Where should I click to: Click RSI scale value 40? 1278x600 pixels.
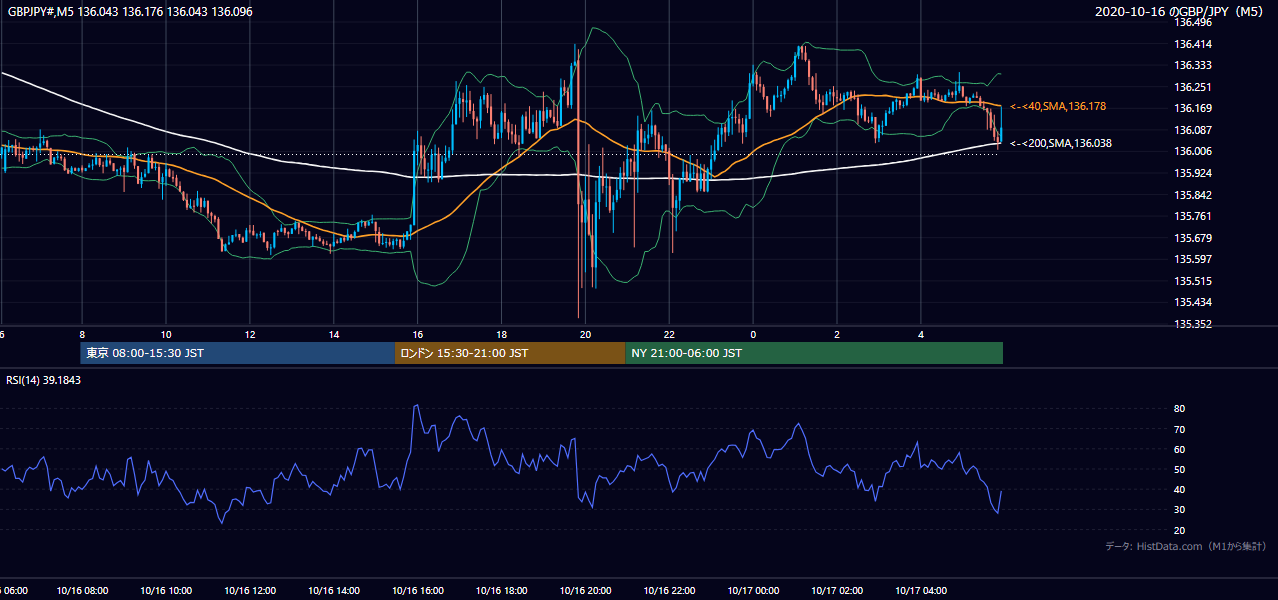[x=1180, y=489]
